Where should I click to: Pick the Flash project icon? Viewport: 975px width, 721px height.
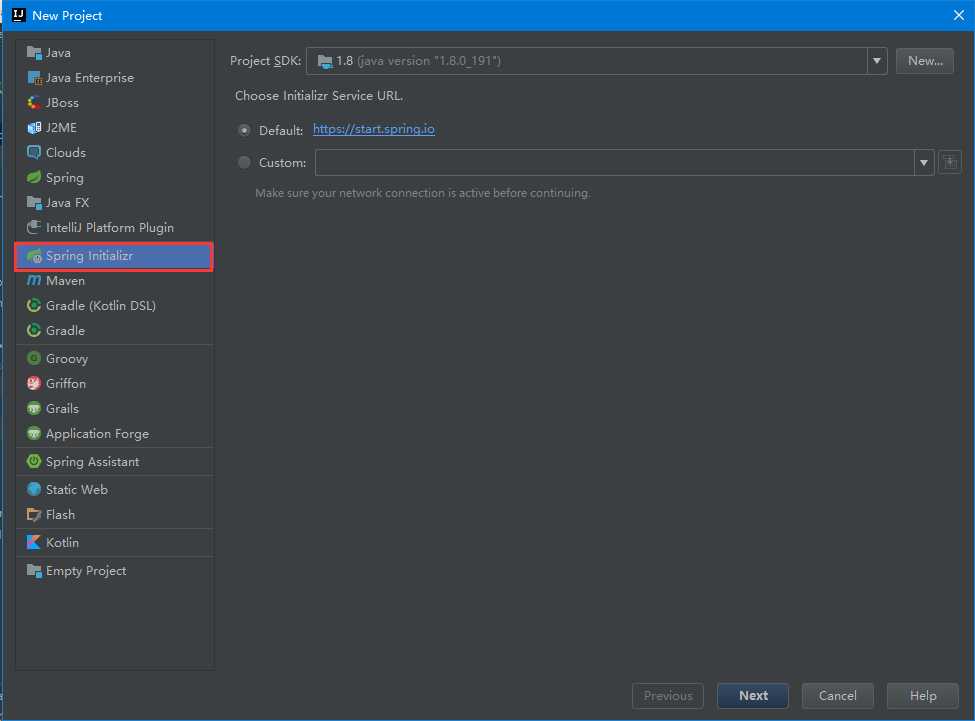click(34, 515)
